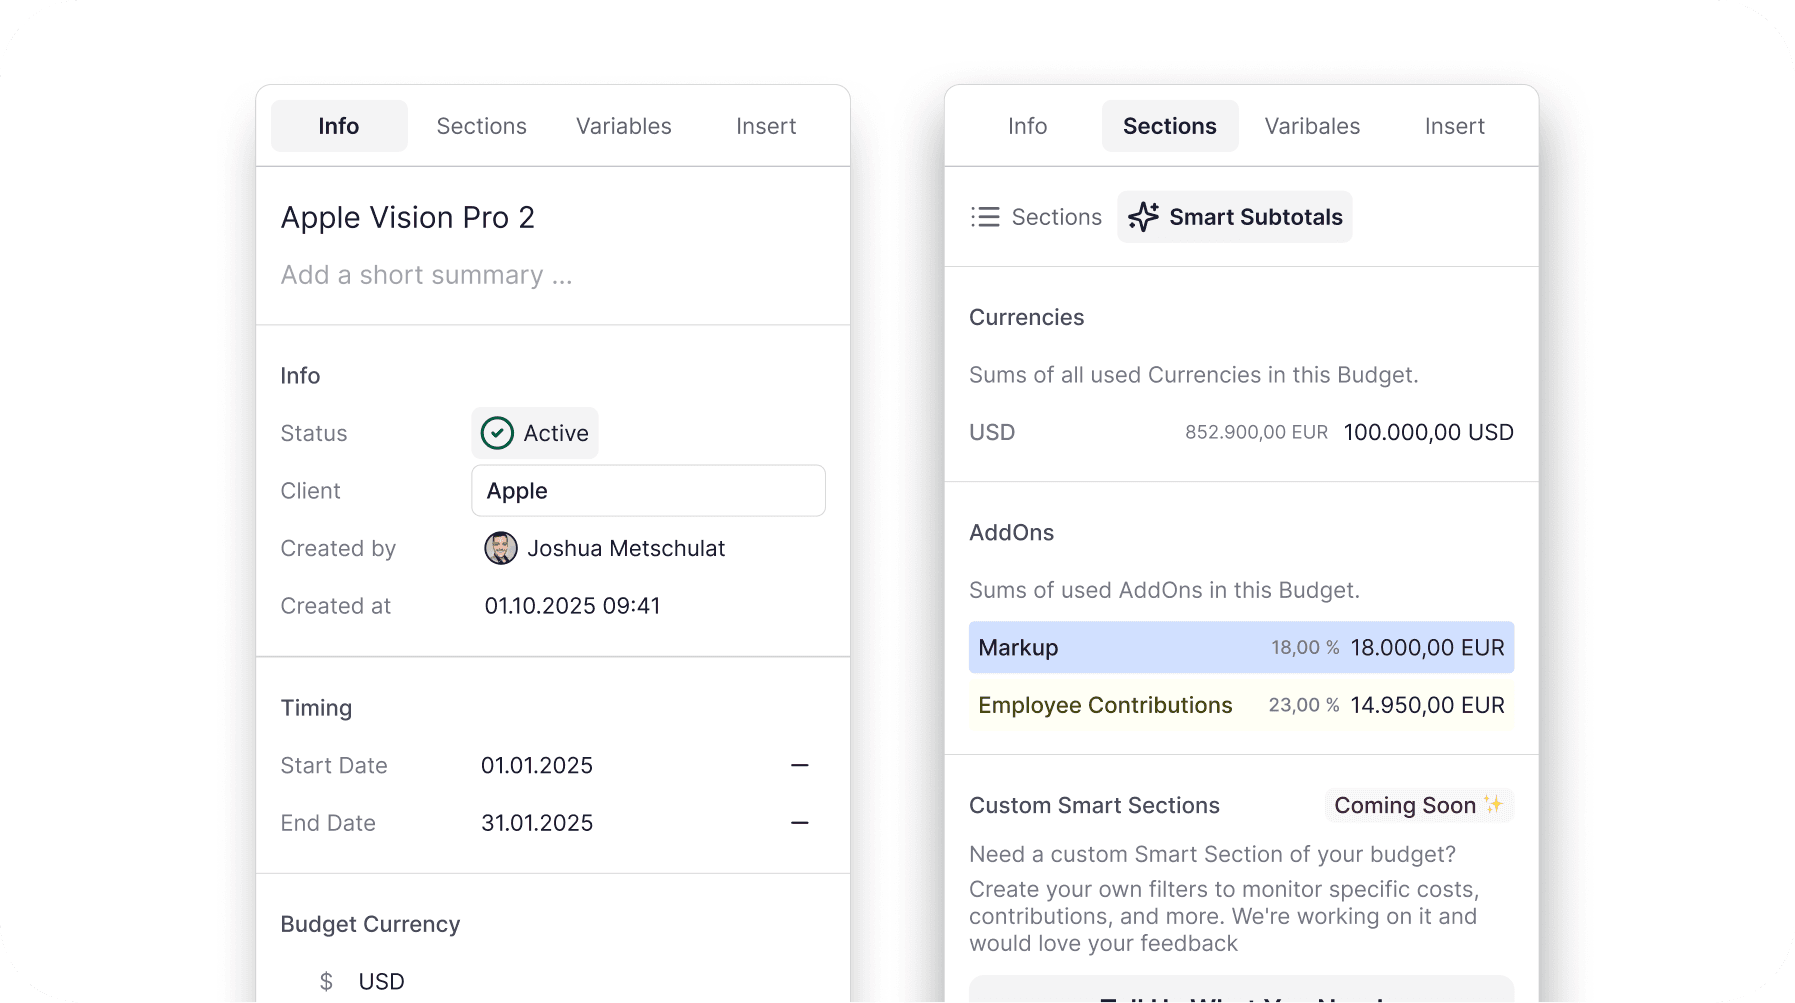Open the Insert tab in left panel
Screen dimensions: 1795x1003
coord(766,126)
